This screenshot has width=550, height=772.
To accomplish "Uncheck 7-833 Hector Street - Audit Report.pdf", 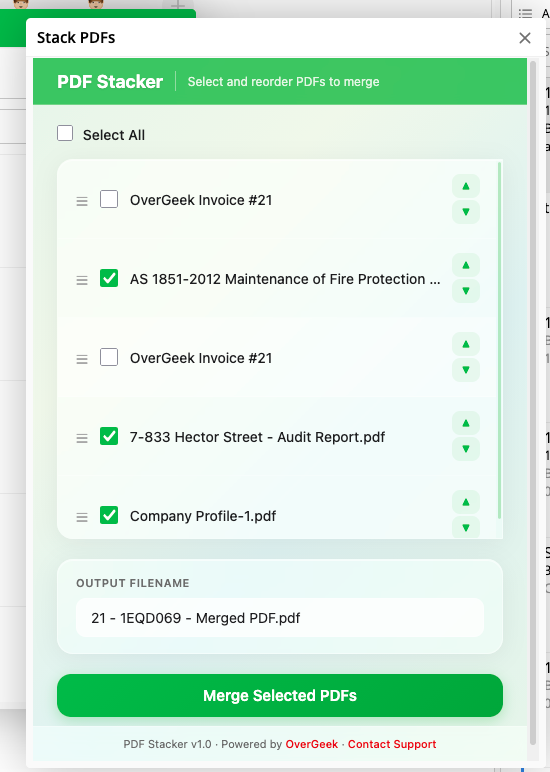I will click(109, 436).
